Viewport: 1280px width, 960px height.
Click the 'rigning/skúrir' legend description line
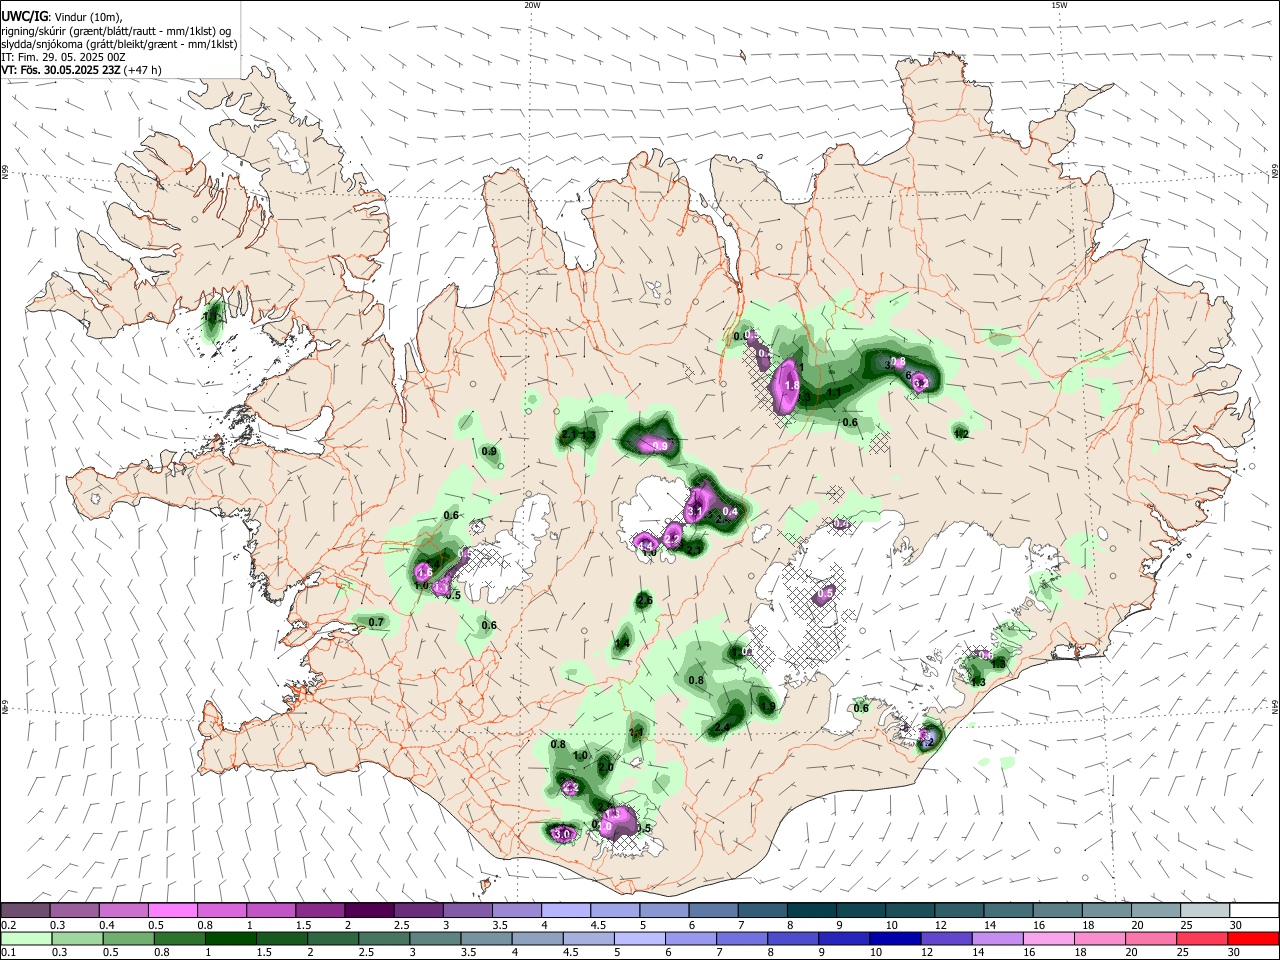[x=116, y=30]
